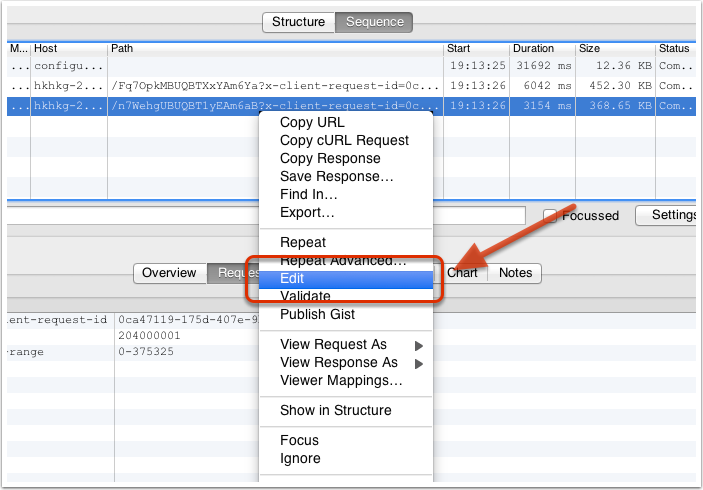703x490 pixels.
Task: Switch to the Structure view tab
Action: pyautogui.click(x=298, y=22)
